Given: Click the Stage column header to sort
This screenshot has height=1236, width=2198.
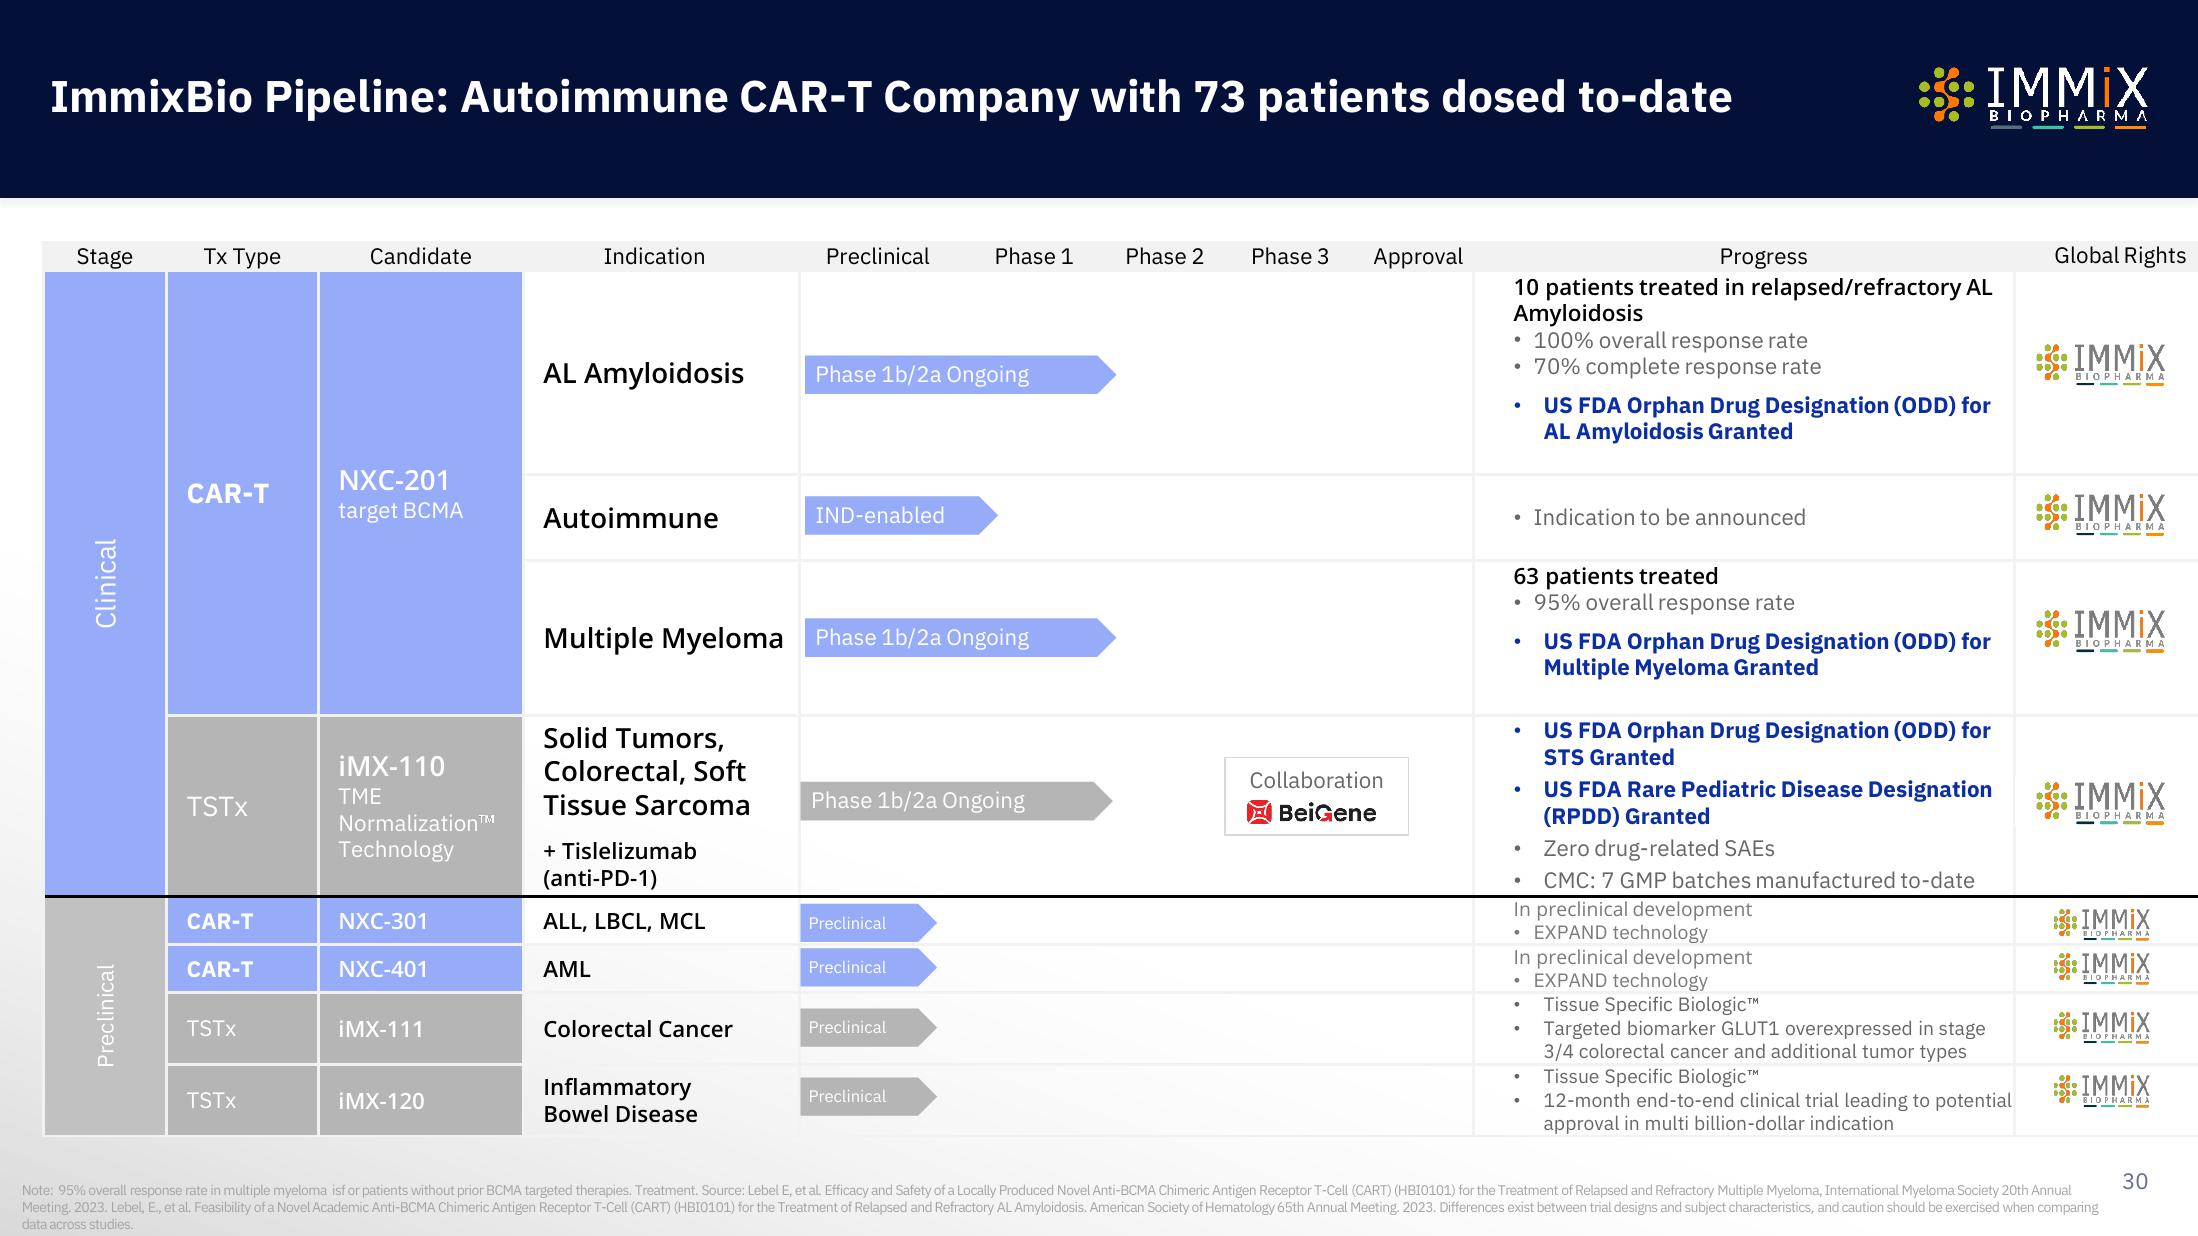Looking at the screenshot, I should [101, 252].
